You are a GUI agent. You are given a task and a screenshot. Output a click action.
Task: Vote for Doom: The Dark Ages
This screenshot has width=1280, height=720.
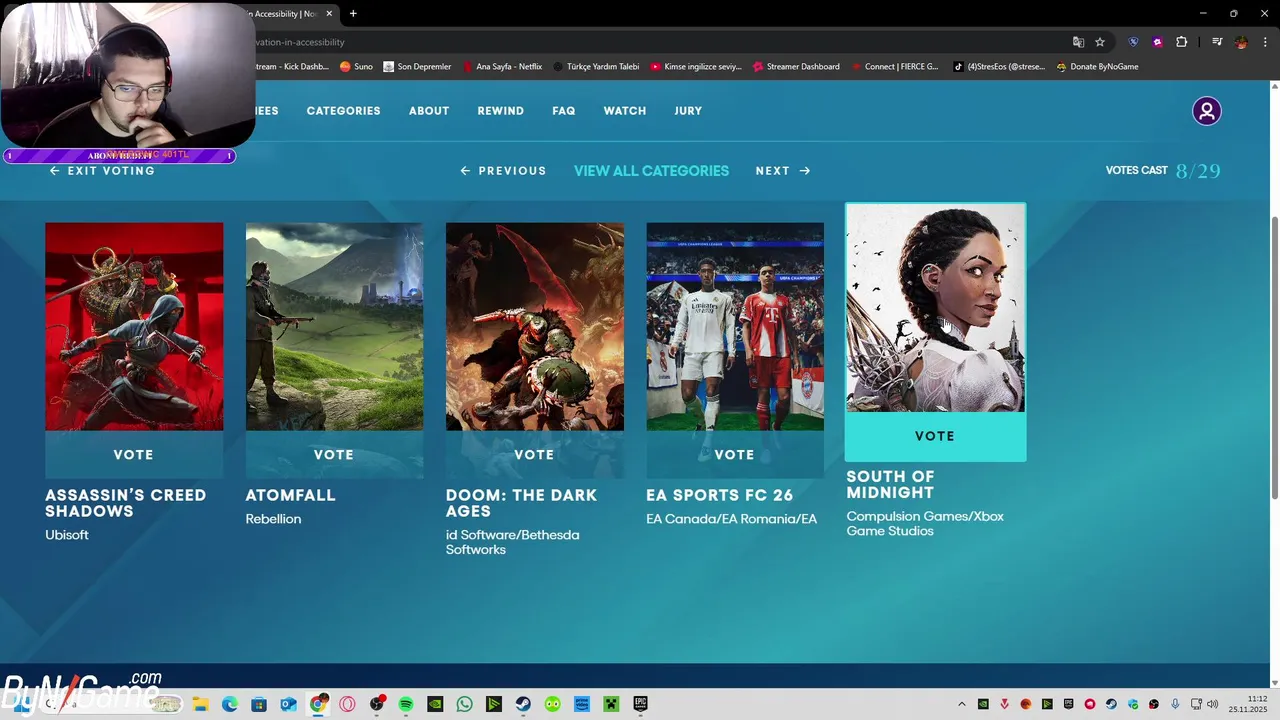tap(534, 455)
